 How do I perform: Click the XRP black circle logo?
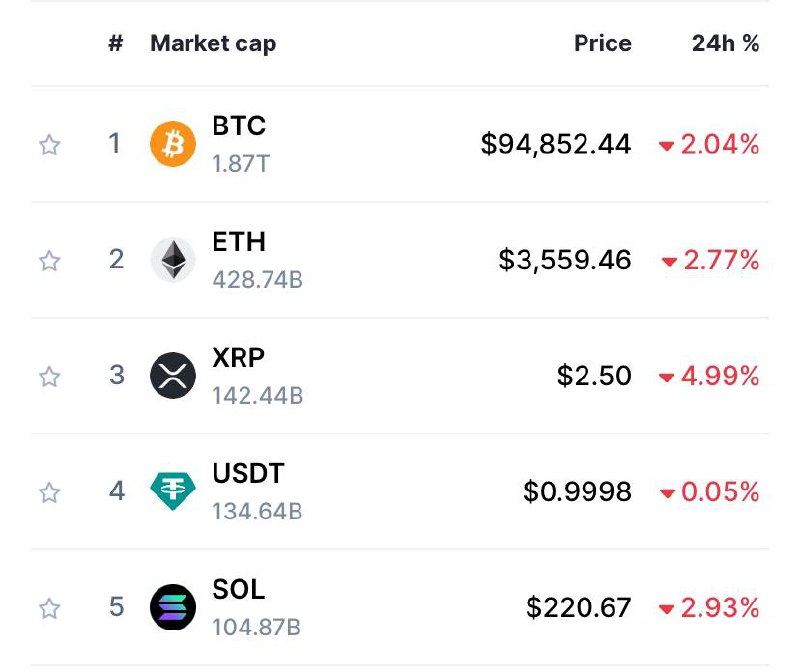click(x=172, y=376)
